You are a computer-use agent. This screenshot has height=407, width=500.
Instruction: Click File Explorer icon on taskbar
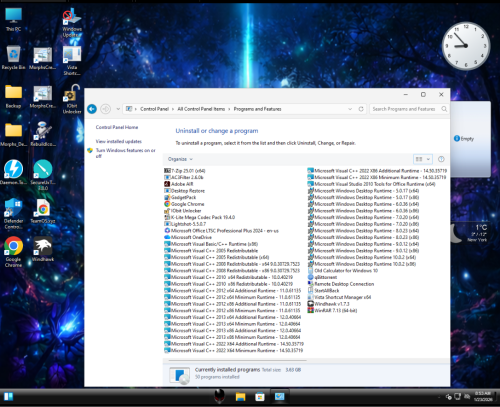240,397
